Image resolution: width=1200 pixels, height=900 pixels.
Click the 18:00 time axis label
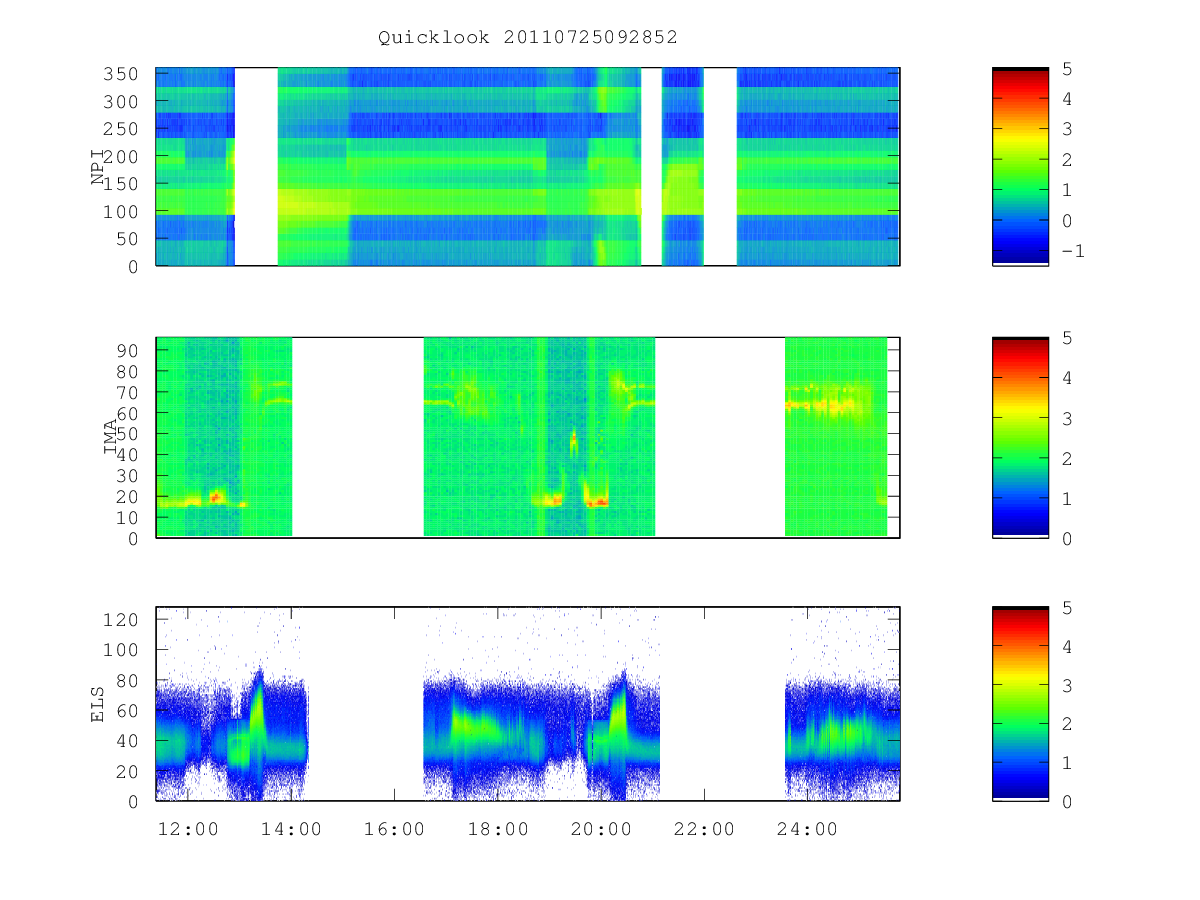[x=498, y=829]
